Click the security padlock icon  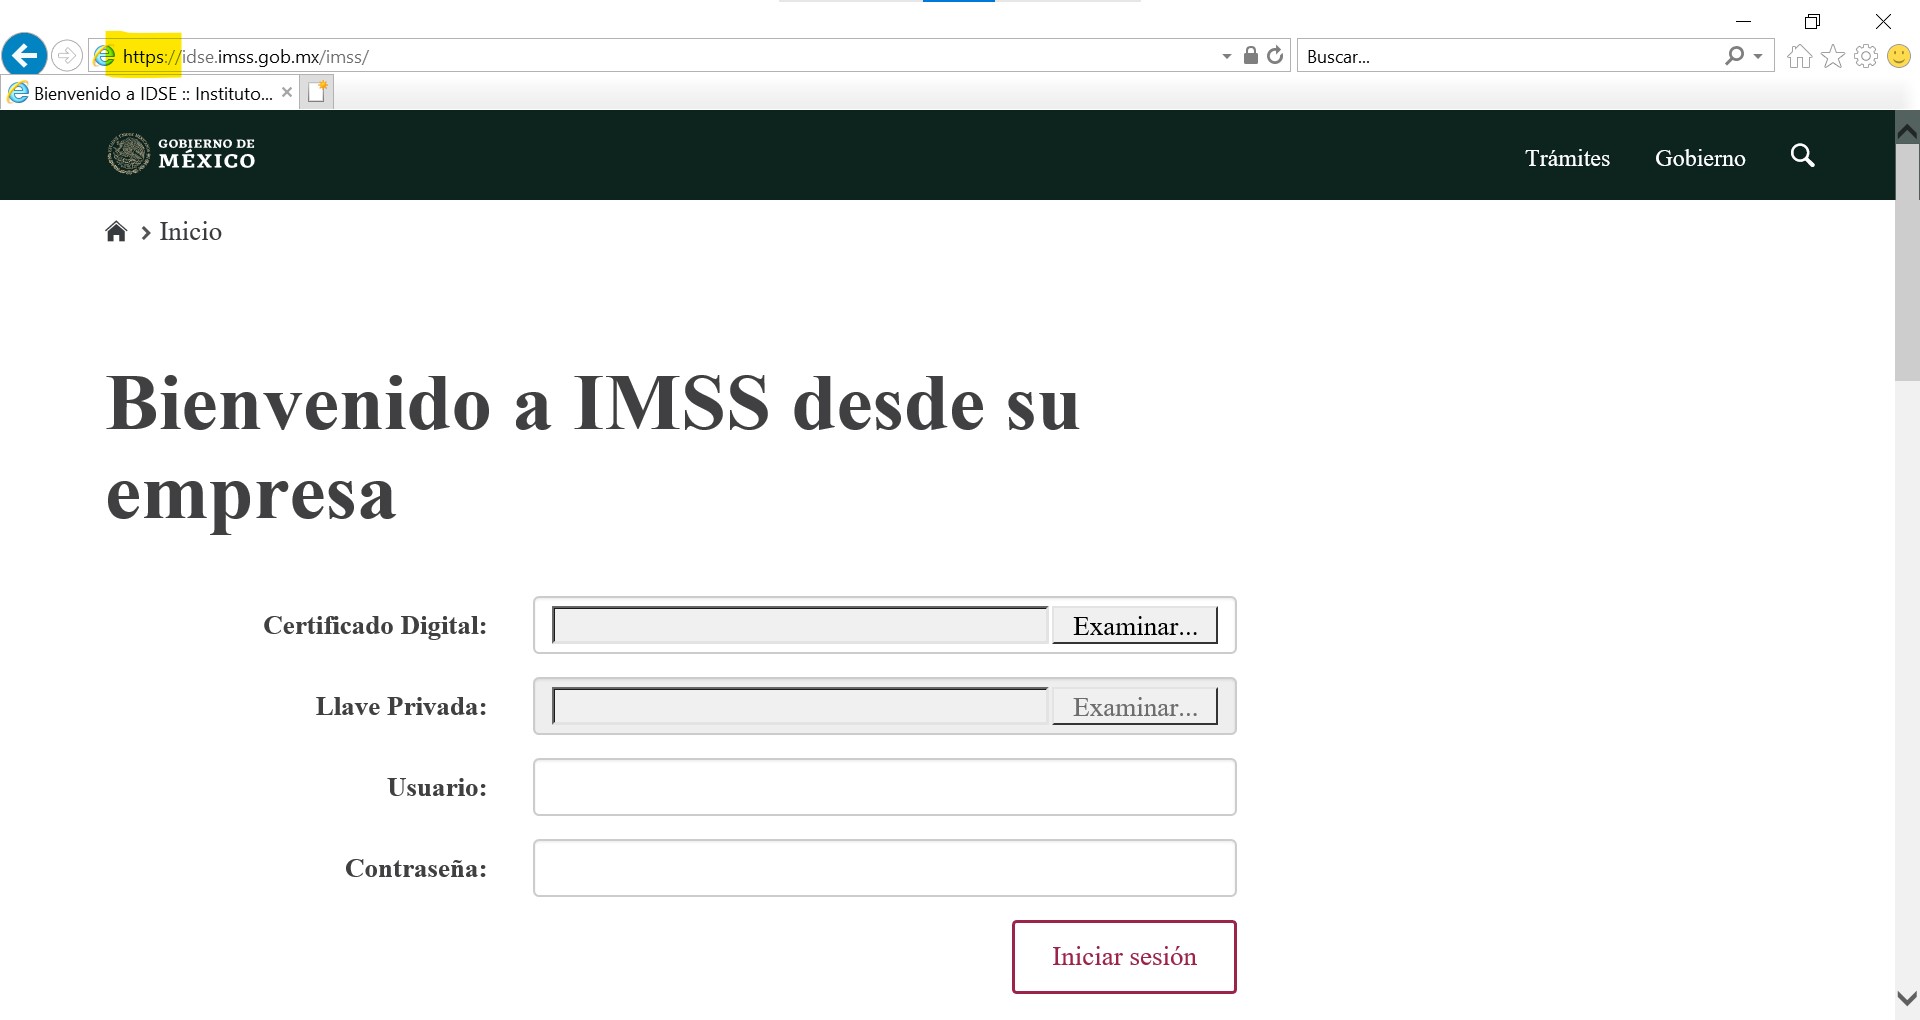pyautogui.click(x=1250, y=55)
